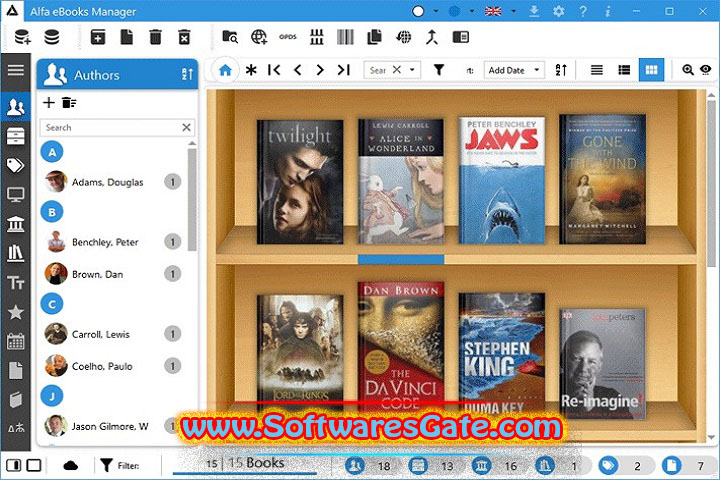Image resolution: width=720 pixels, height=480 pixels.
Task: Open the Twilight book cover
Action: 300,182
